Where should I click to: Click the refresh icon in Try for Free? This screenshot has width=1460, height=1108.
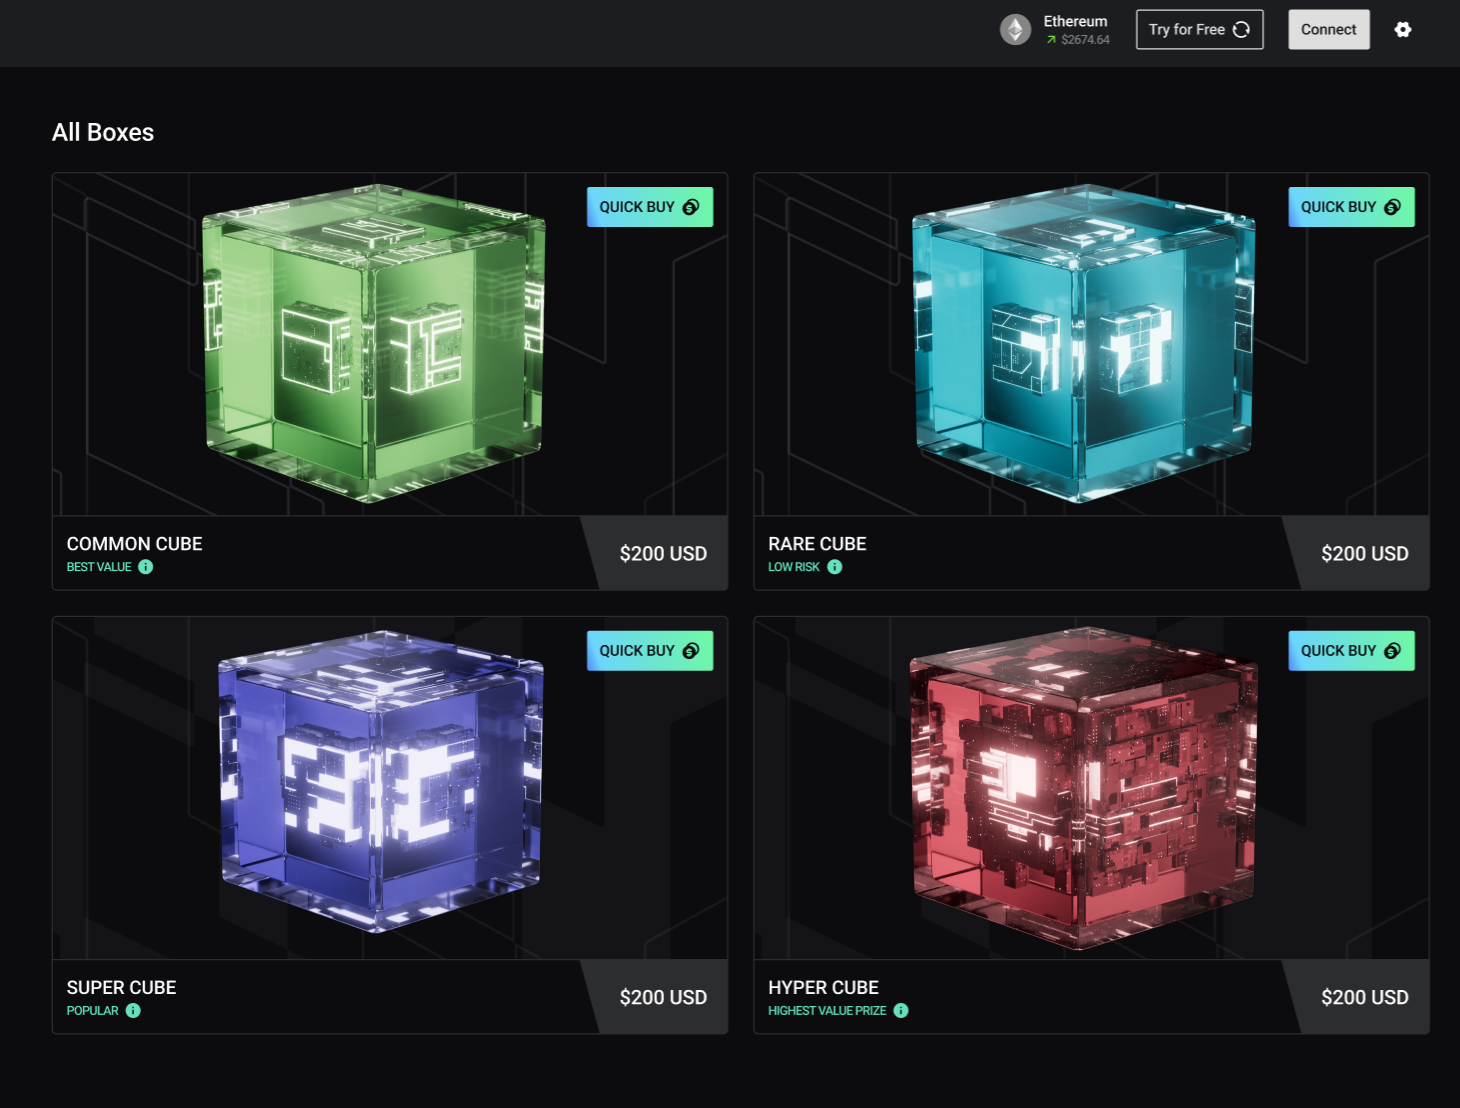(x=1241, y=30)
